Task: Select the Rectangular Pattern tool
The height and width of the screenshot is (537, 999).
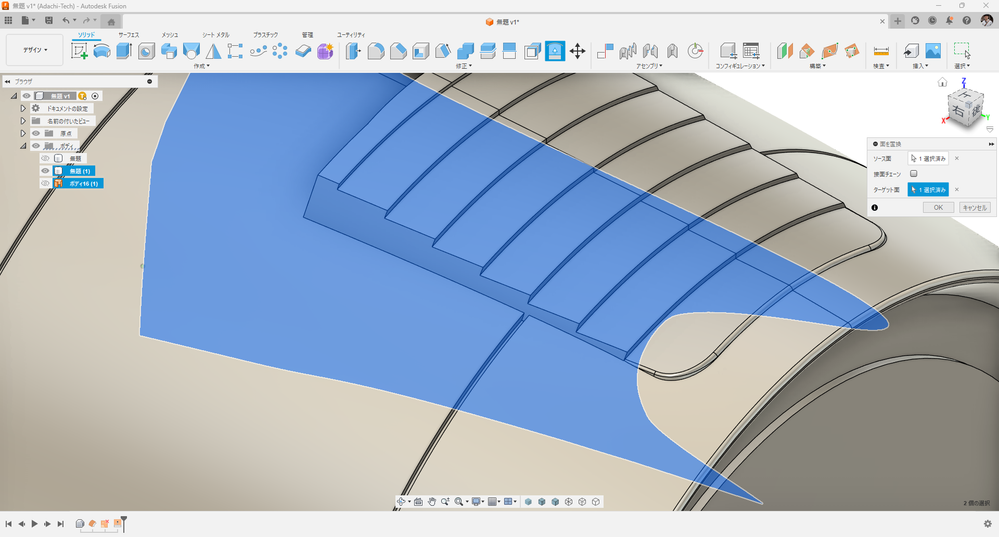Action: (235, 51)
